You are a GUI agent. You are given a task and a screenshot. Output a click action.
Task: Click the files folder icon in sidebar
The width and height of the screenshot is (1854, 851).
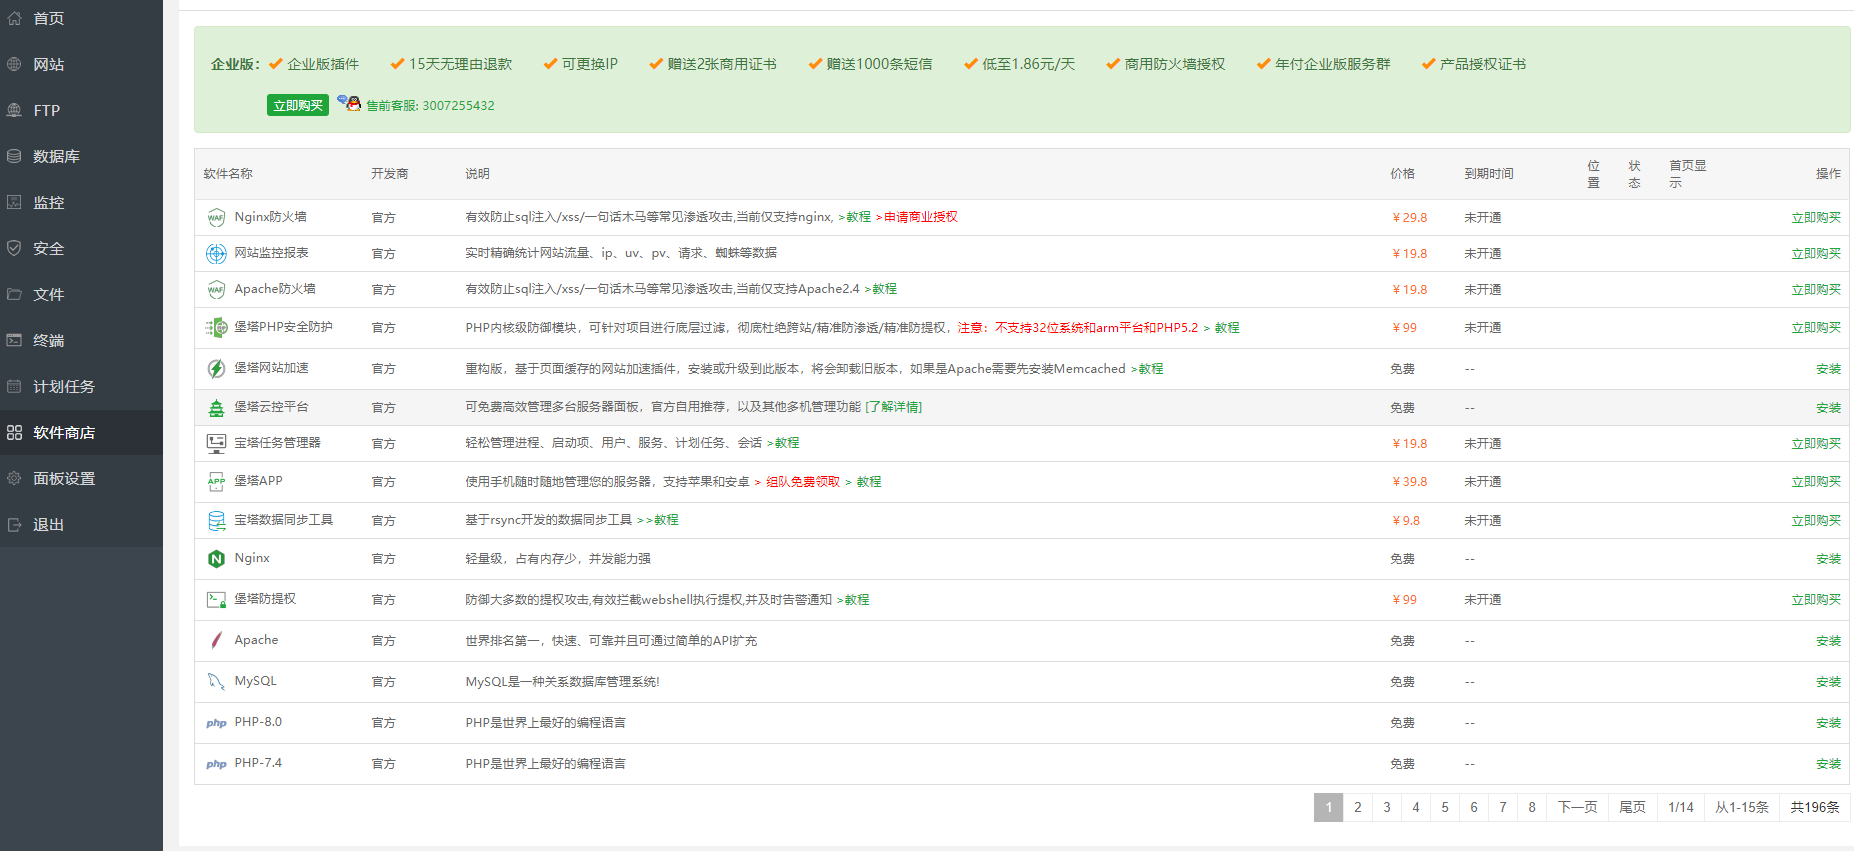pos(14,294)
